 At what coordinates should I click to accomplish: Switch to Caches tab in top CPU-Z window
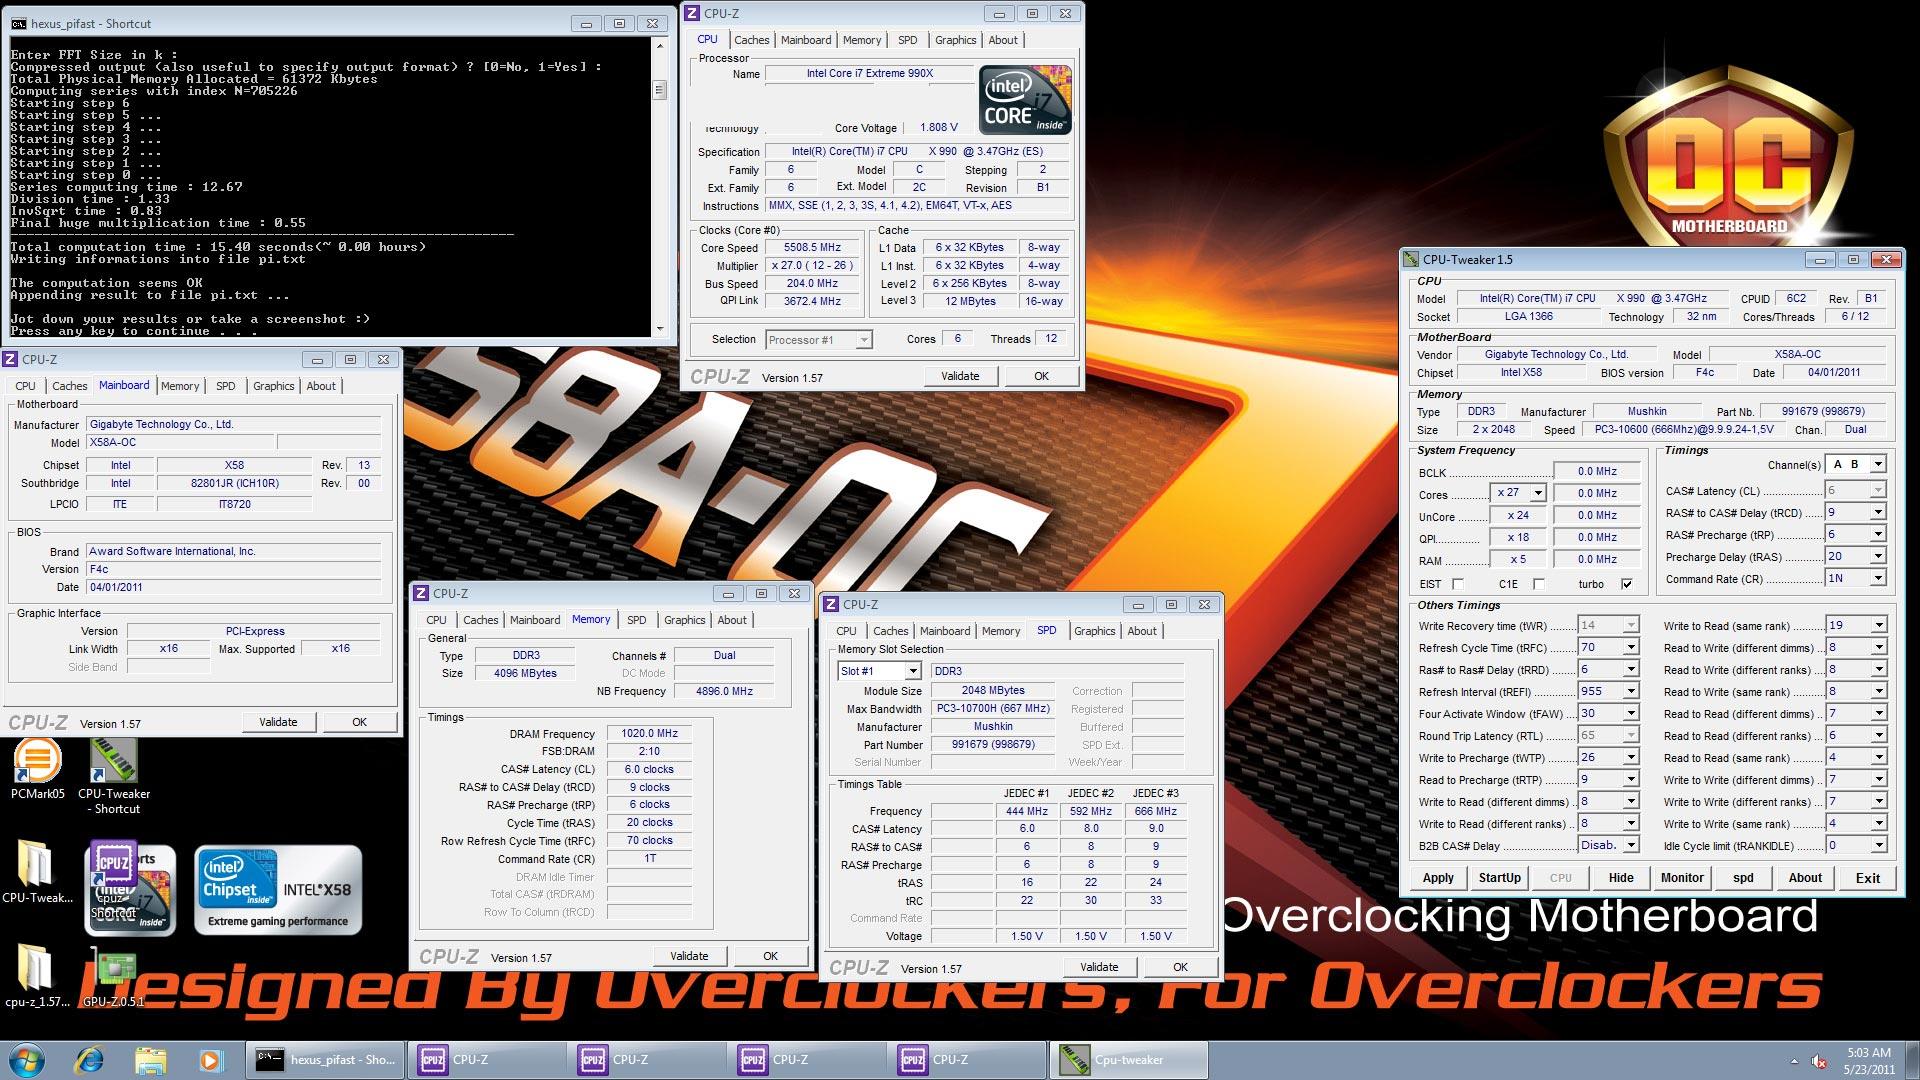tap(751, 40)
